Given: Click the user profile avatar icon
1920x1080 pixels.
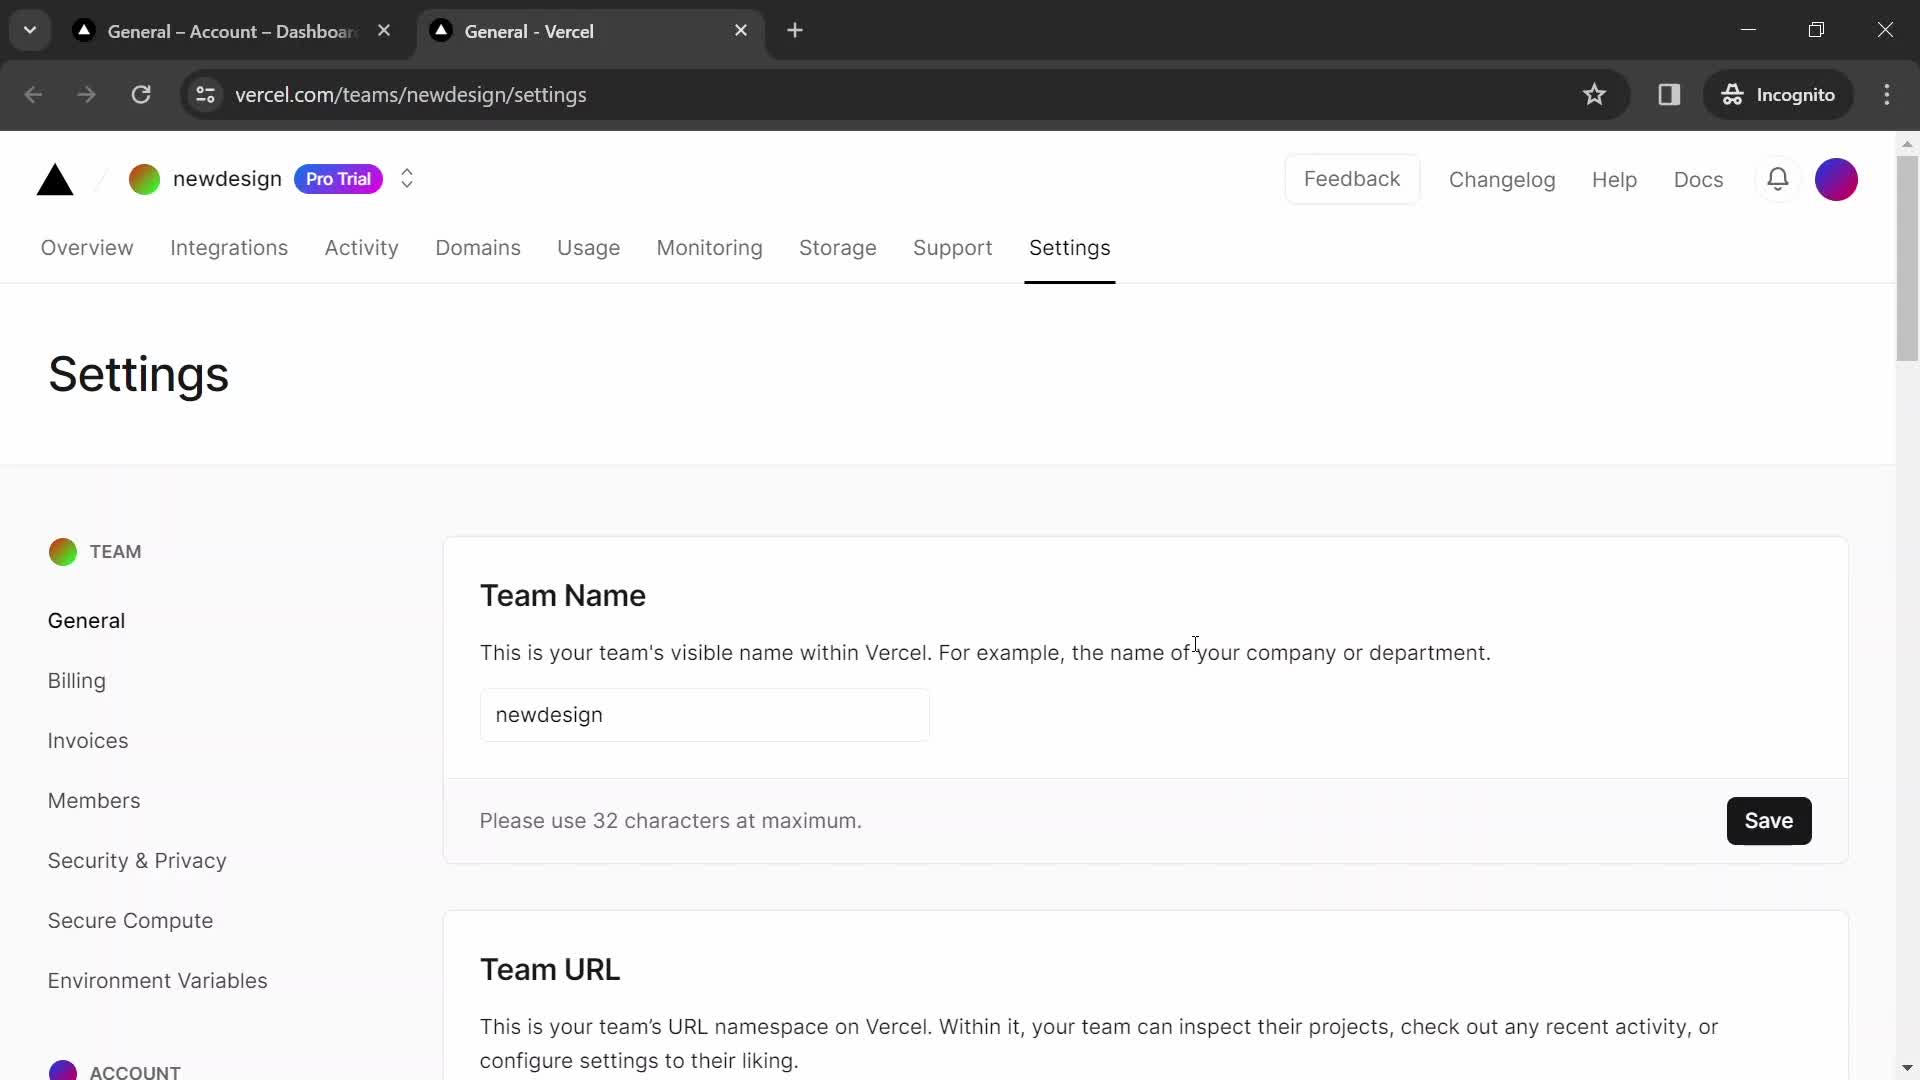Looking at the screenshot, I should point(1838,178).
